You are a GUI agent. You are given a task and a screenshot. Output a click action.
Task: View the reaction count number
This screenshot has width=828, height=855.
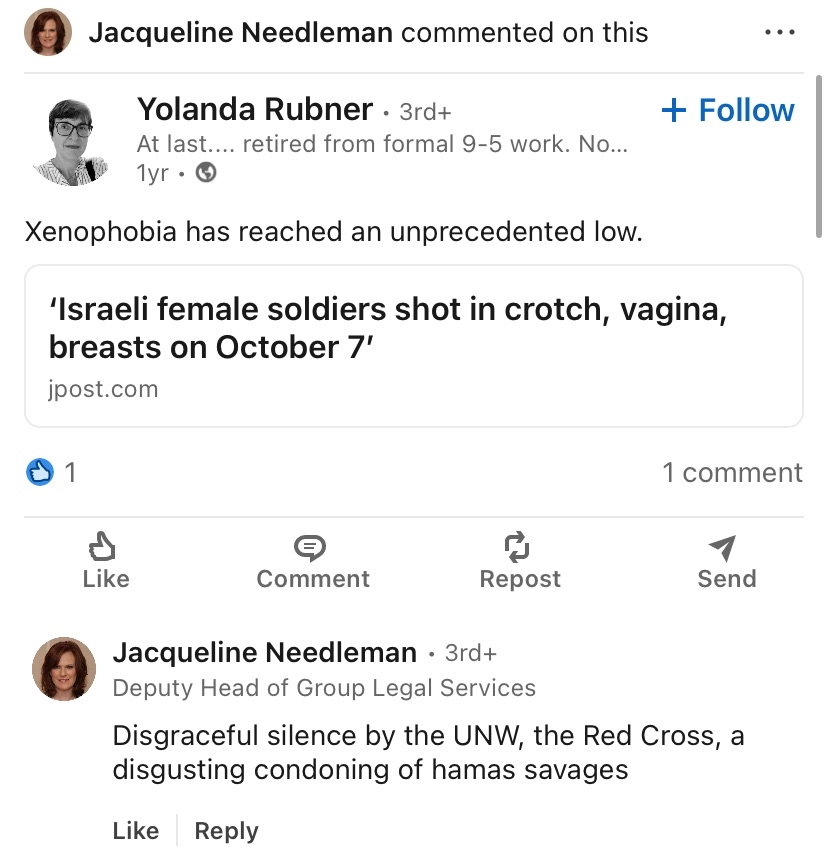(70, 472)
